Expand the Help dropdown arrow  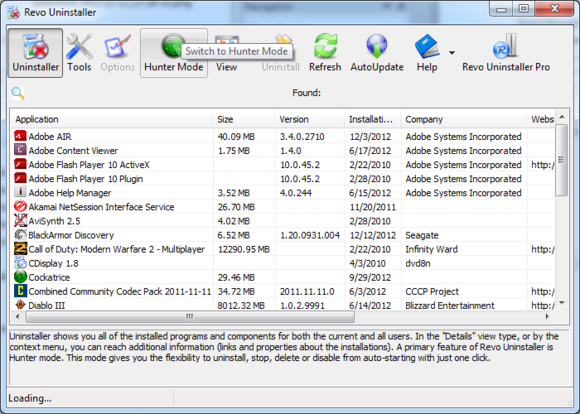[x=452, y=53]
